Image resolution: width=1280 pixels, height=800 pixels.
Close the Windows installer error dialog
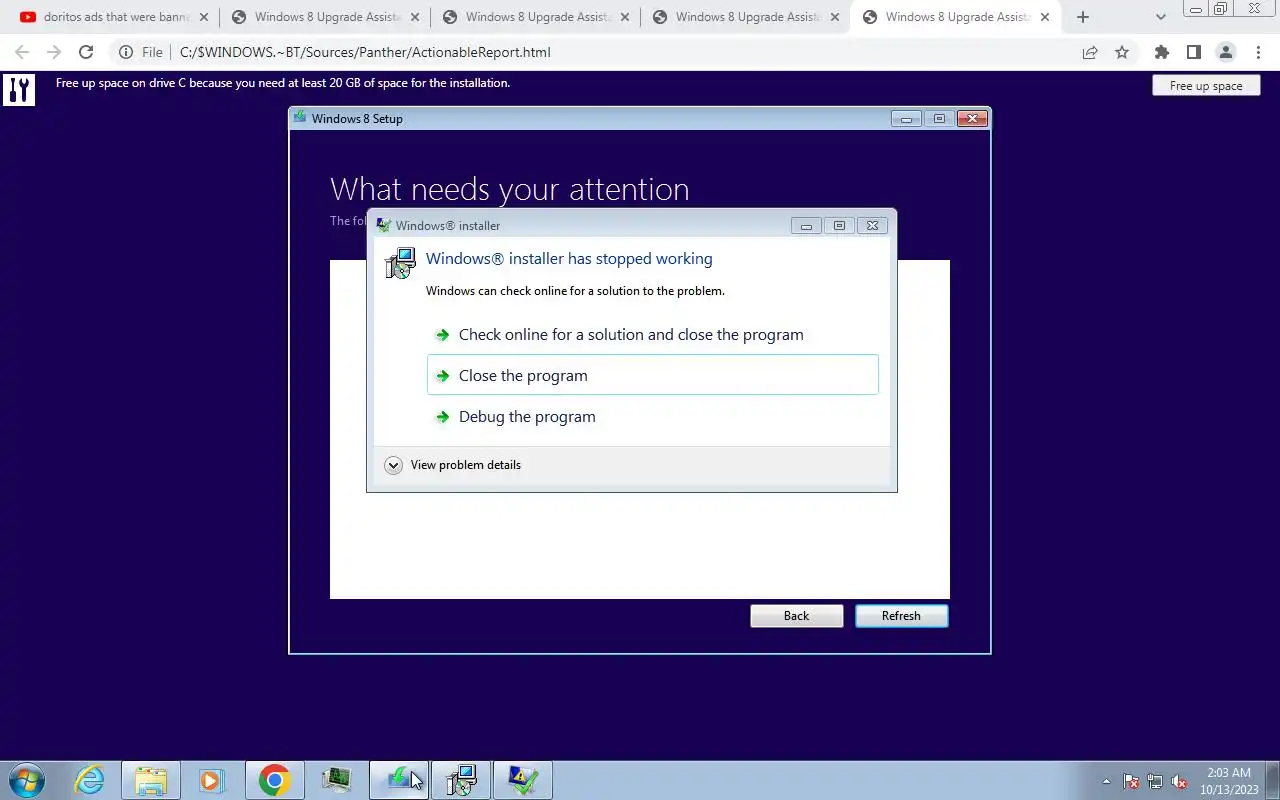tap(872, 226)
